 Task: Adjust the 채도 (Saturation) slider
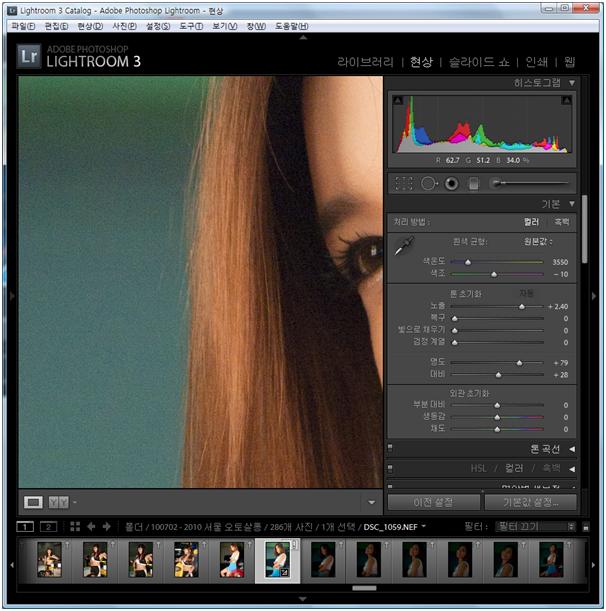click(497, 429)
